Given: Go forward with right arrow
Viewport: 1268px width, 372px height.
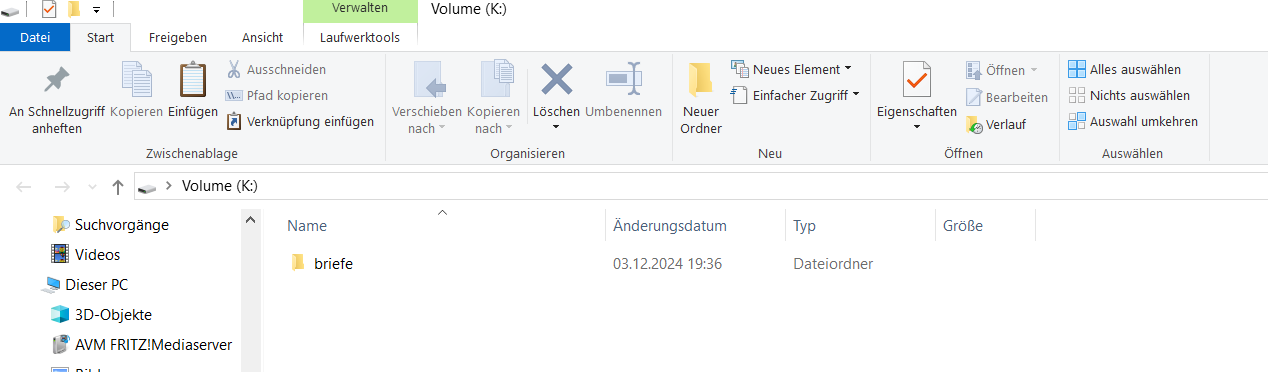Looking at the screenshot, I should point(61,187).
